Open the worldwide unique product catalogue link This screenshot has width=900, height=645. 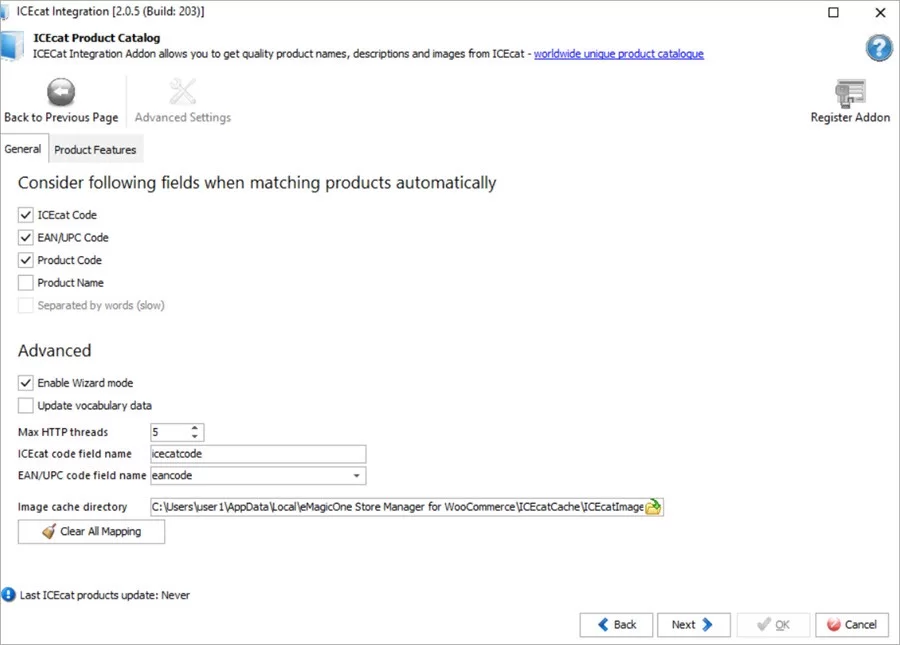point(618,55)
